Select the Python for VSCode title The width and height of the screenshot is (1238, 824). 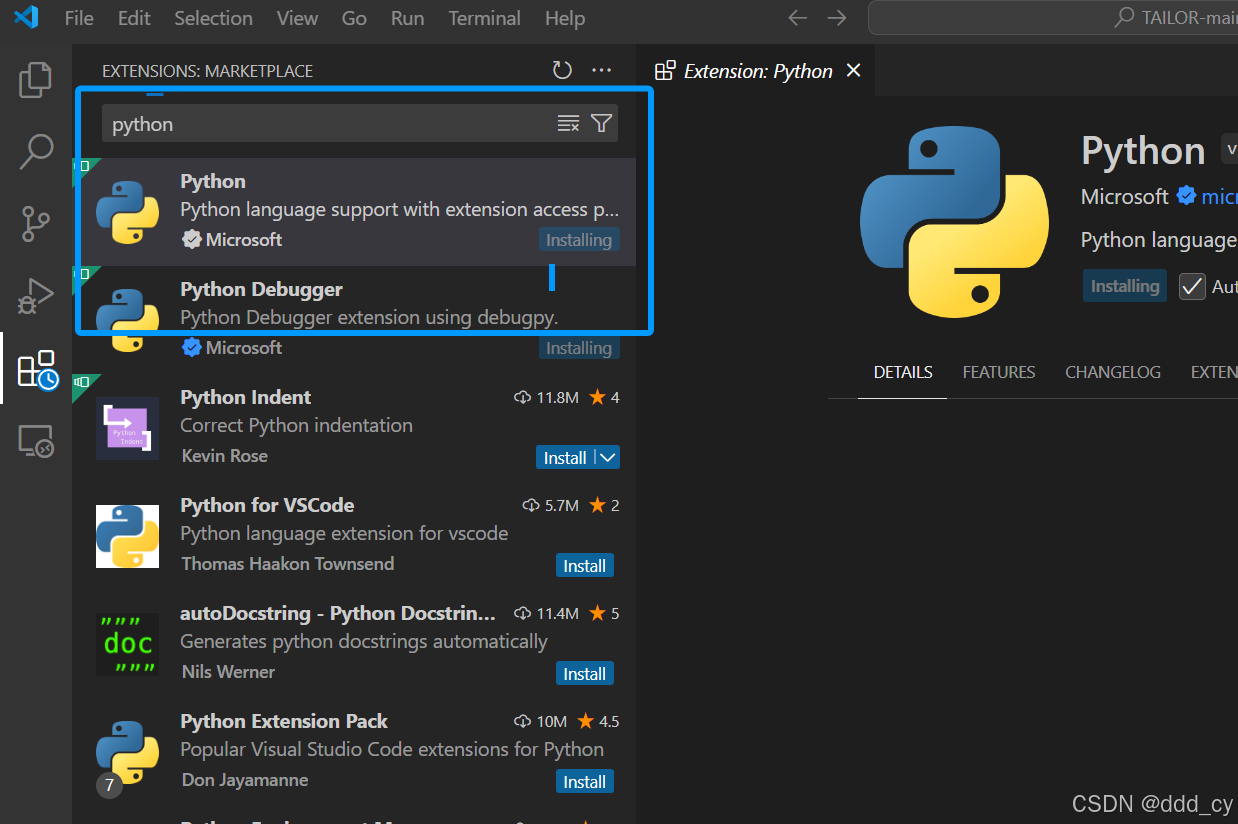[267, 505]
